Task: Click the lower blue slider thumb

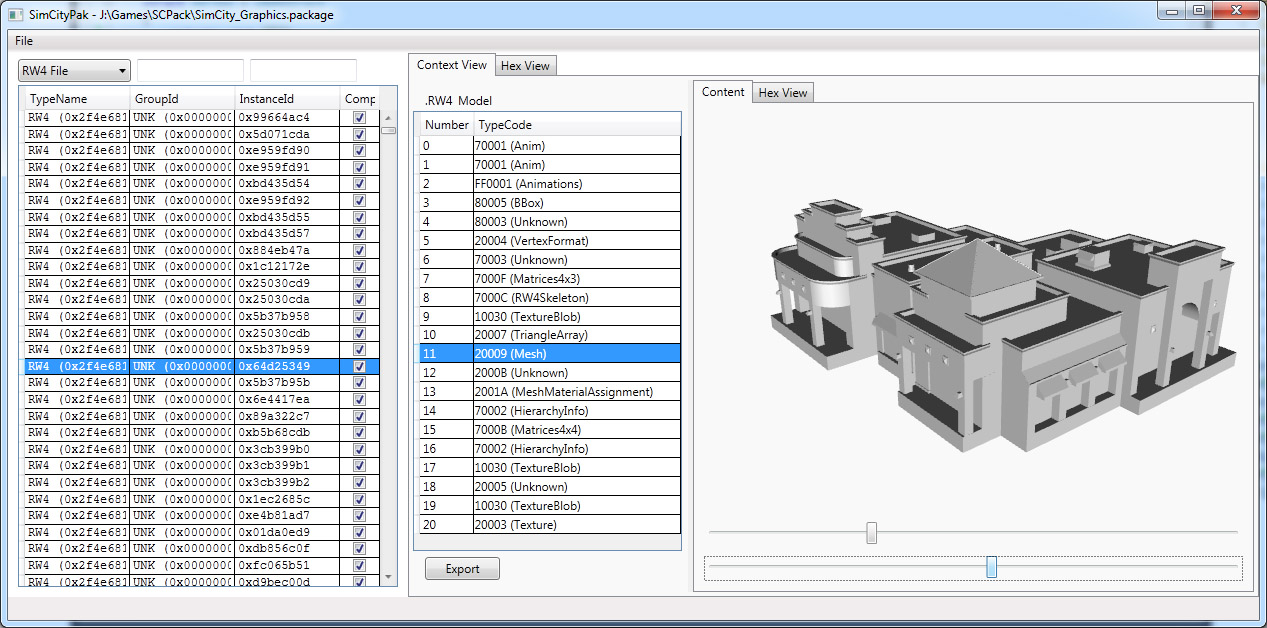Action: (x=991, y=567)
